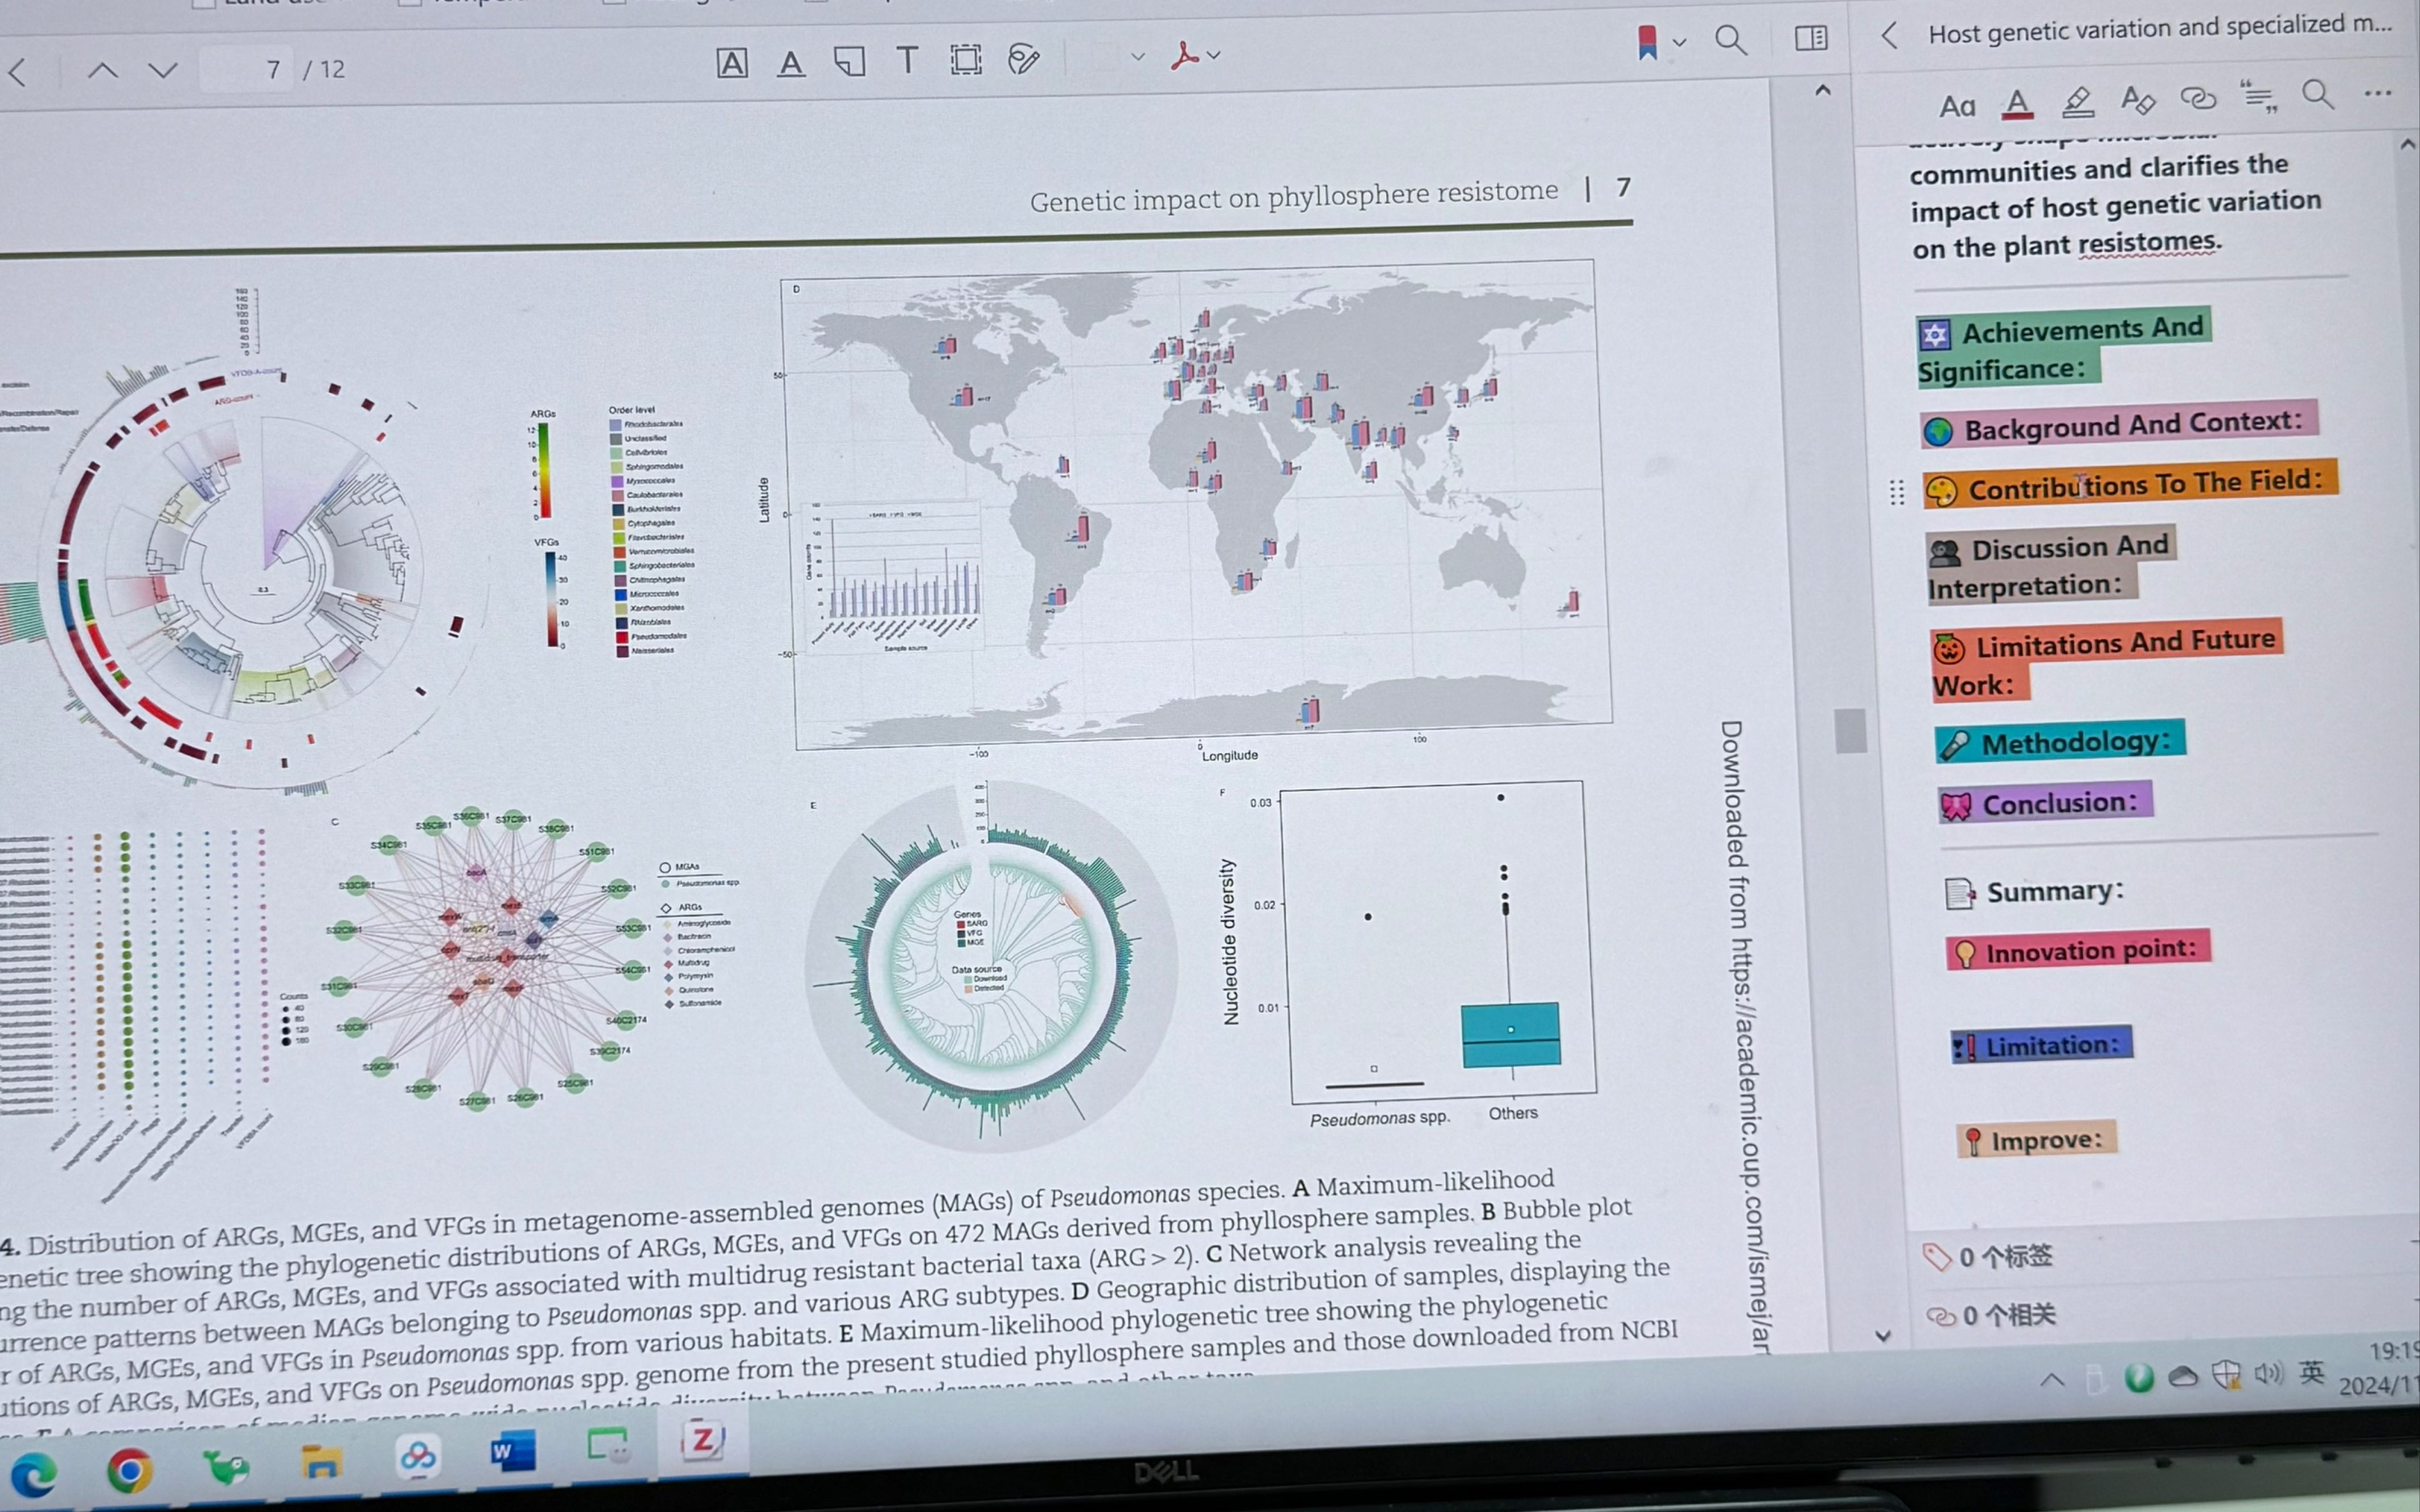Click the PDF vertical scrollbar thumb
This screenshot has height=1512, width=2420.
pyautogui.click(x=1850, y=730)
